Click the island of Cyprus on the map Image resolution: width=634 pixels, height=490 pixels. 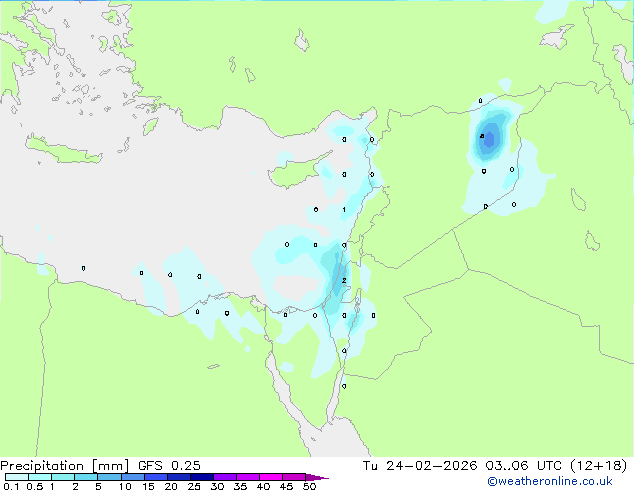coord(293,173)
